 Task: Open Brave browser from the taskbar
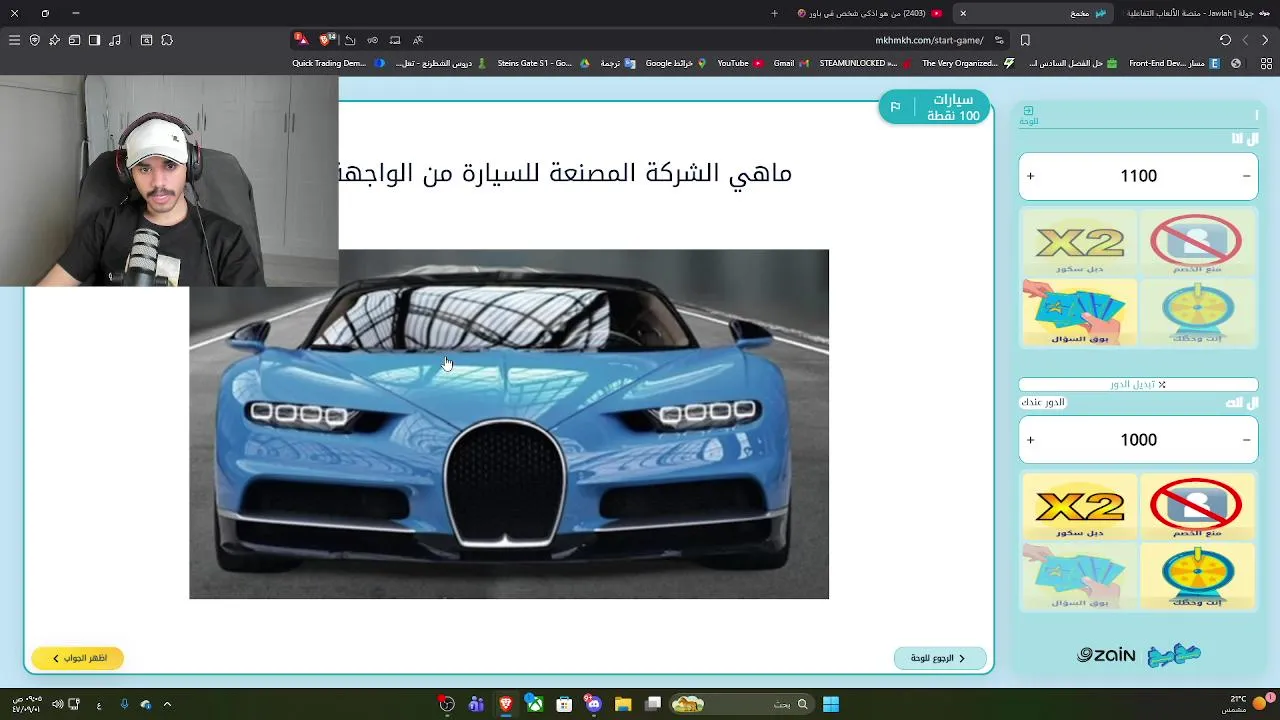point(505,704)
